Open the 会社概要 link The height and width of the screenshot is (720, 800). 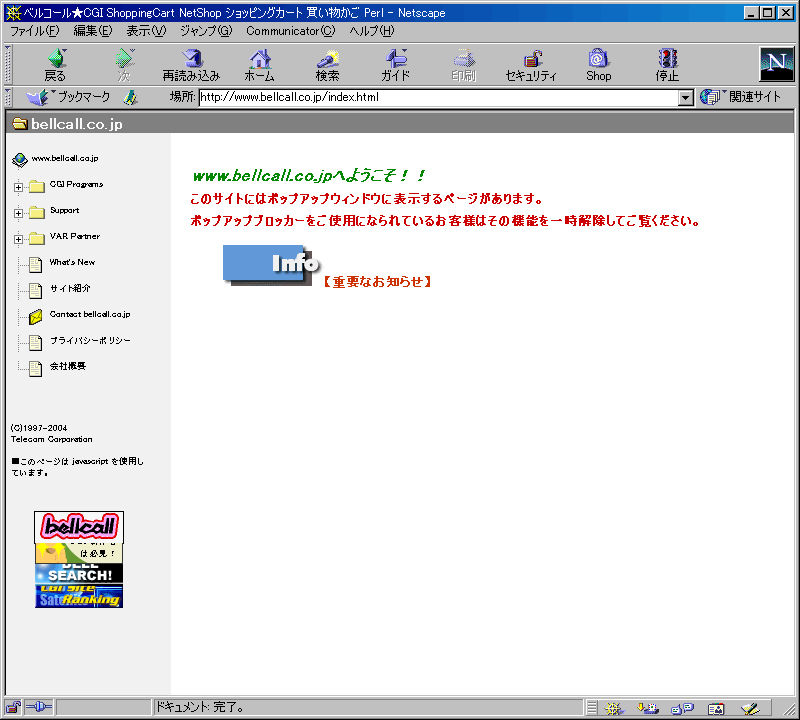coord(67,366)
